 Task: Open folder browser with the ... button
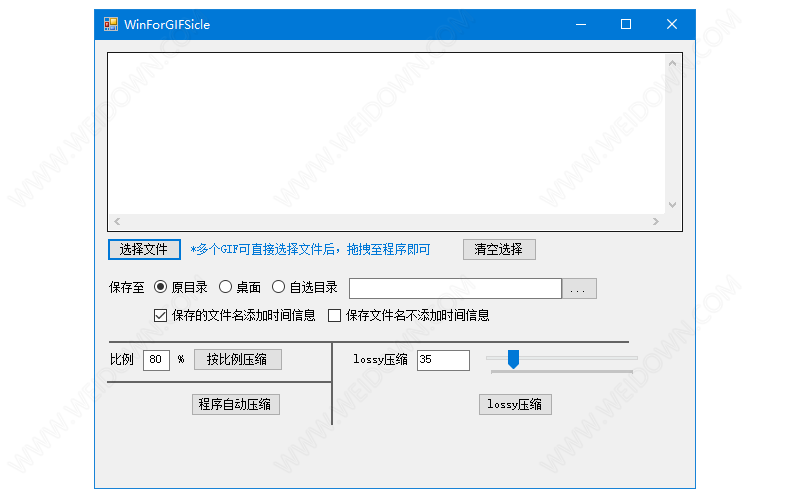coord(579,288)
